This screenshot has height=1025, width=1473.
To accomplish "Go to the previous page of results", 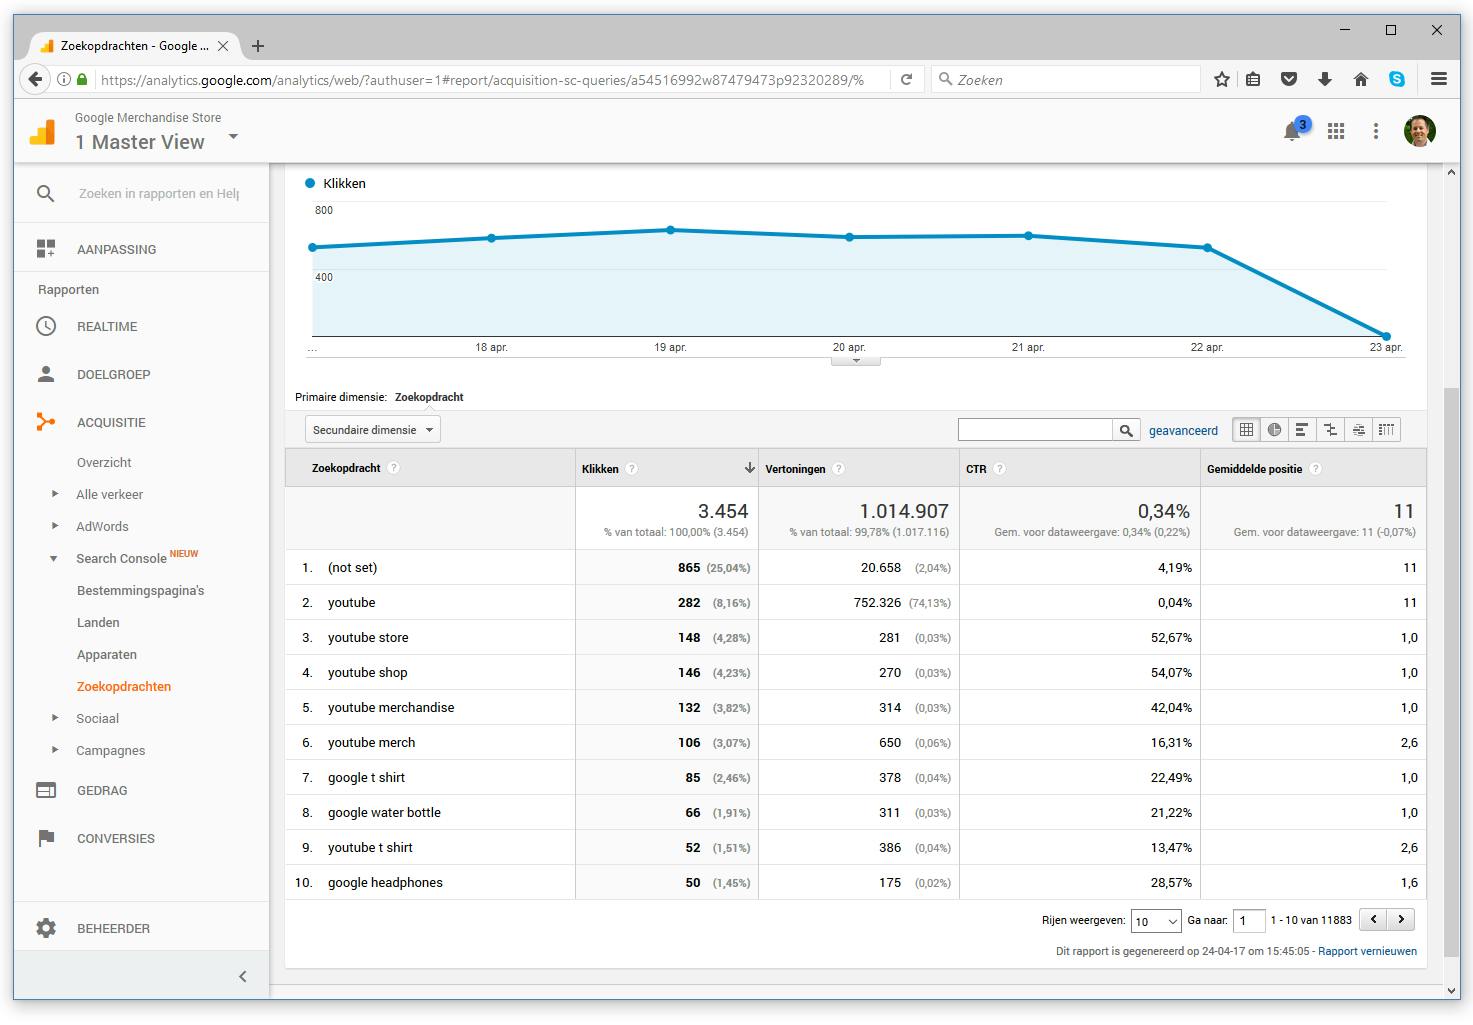I will pos(1374,920).
